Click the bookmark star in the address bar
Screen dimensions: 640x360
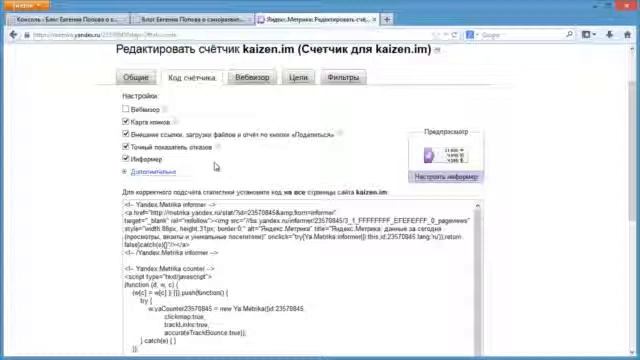pos(436,35)
